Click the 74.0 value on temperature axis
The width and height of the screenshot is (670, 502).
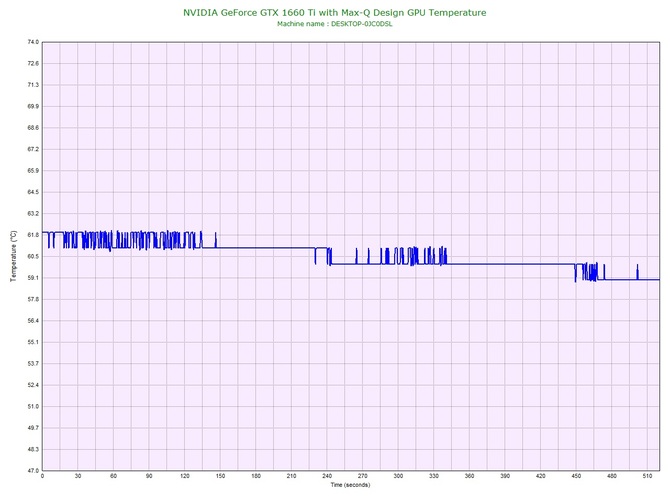point(33,42)
